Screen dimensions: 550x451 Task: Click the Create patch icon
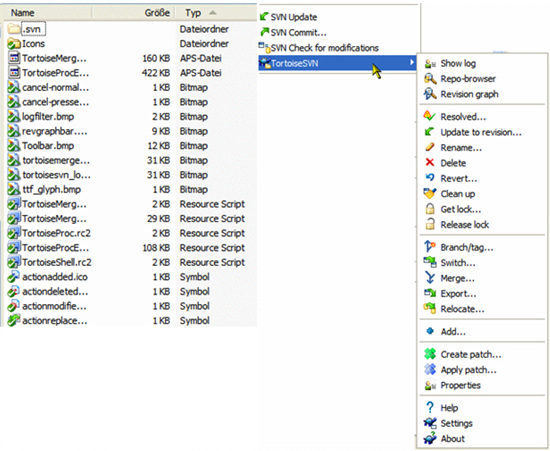click(x=430, y=354)
